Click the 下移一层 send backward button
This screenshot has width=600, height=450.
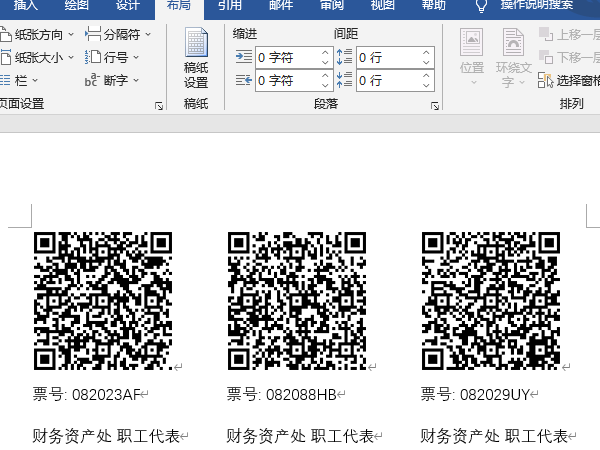(x=569, y=57)
